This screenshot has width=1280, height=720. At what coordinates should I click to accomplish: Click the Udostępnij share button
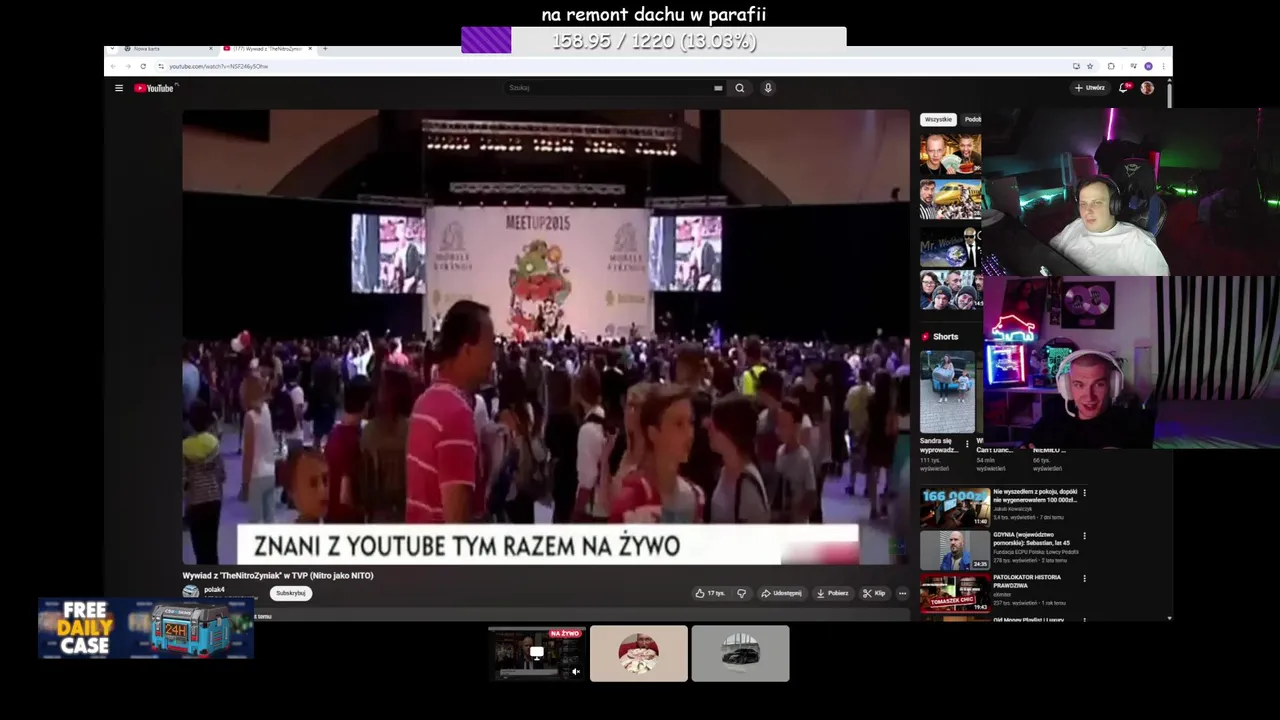click(x=782, y=593)
